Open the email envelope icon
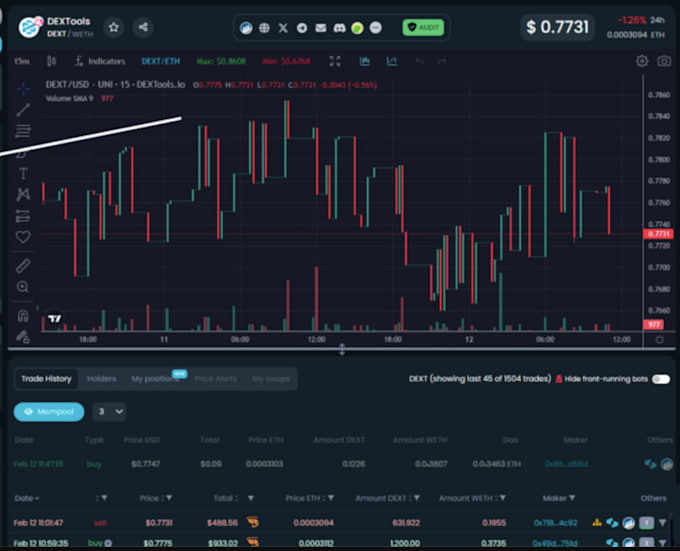Viewport: 680px width, 551px height. [320, 28]
